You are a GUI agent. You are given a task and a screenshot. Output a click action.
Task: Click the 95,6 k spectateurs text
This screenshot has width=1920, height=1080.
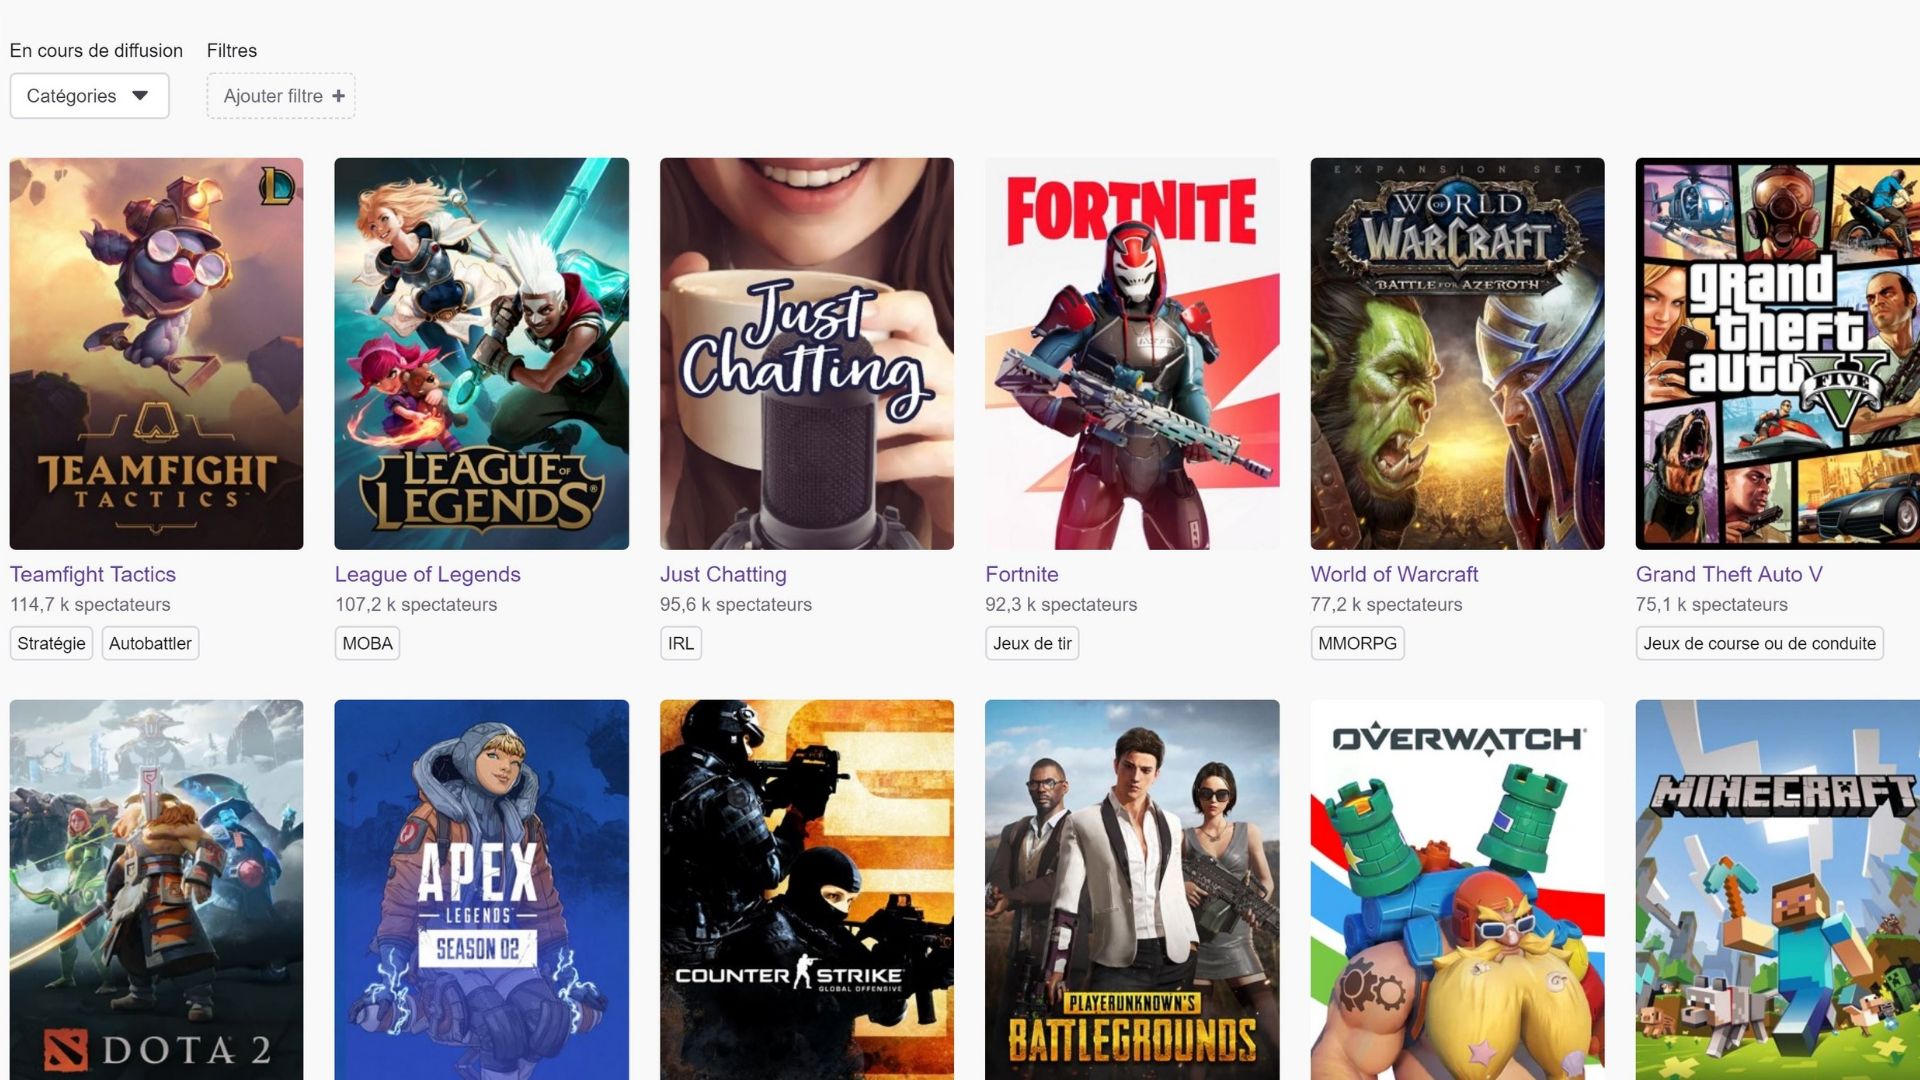point(736,604)
